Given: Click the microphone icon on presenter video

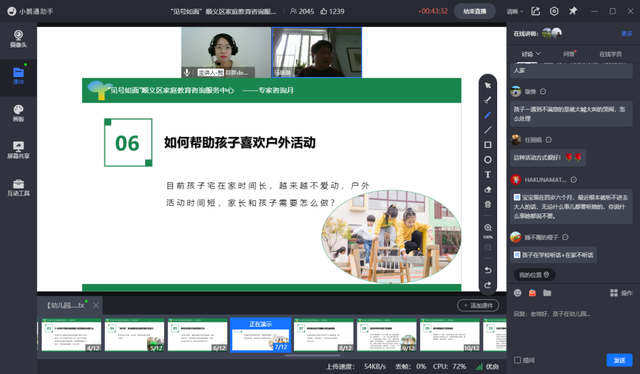Looking at the screenshot, I should pyautogui.click(x=187, y=72).
